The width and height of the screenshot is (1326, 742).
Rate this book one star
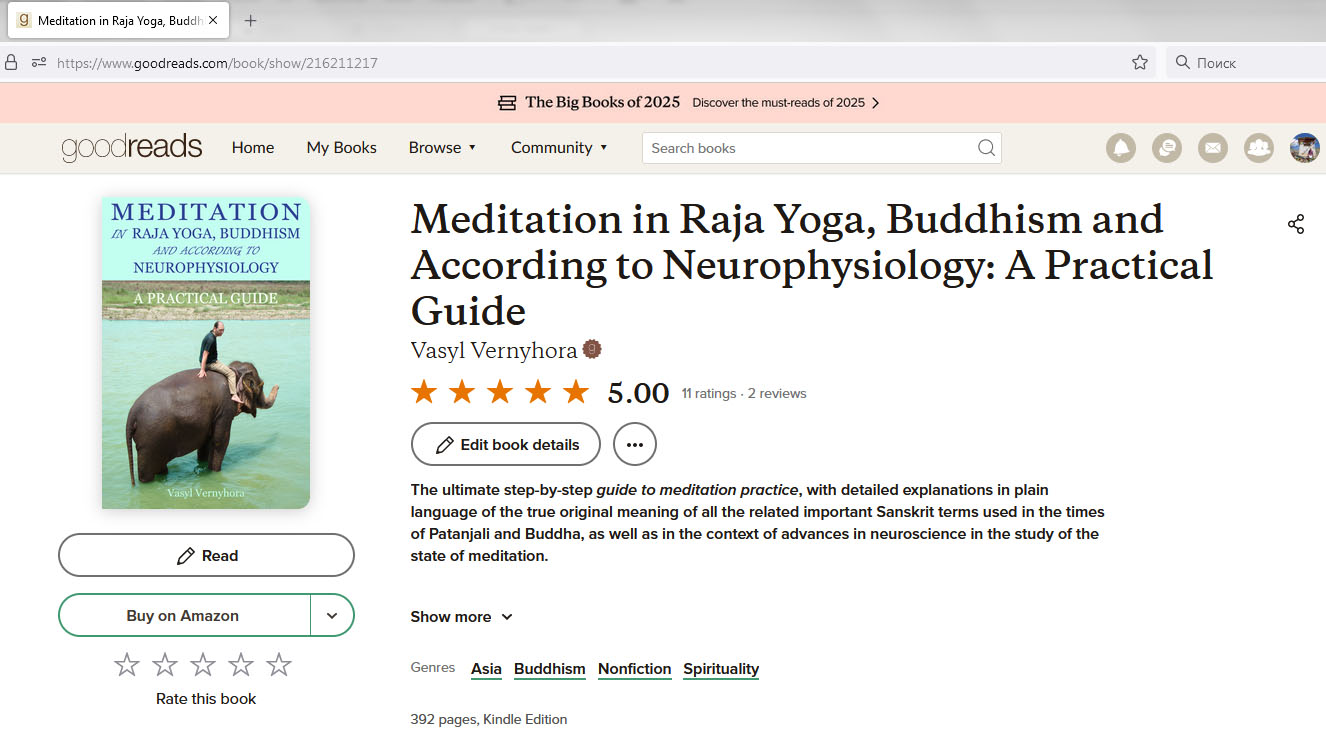coord(127,664)
